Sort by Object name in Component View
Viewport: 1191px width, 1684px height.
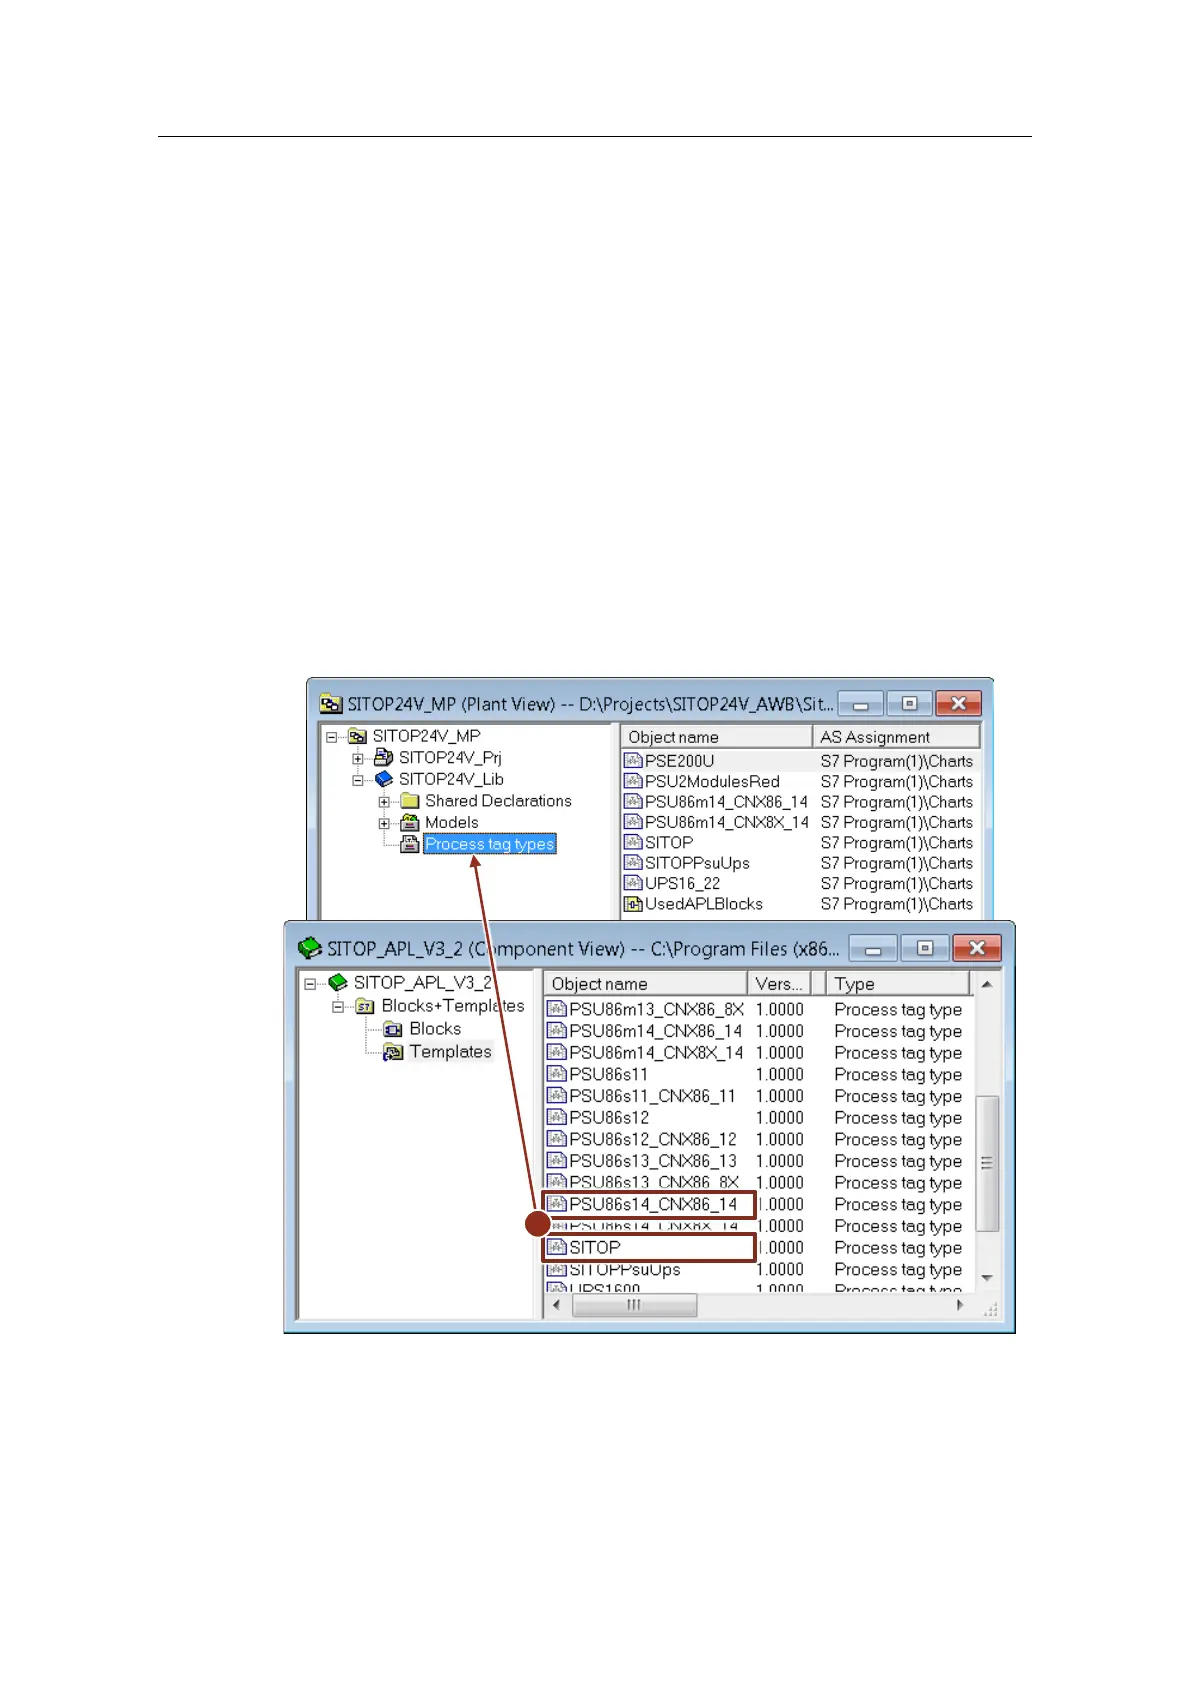(x=645, y=984)
